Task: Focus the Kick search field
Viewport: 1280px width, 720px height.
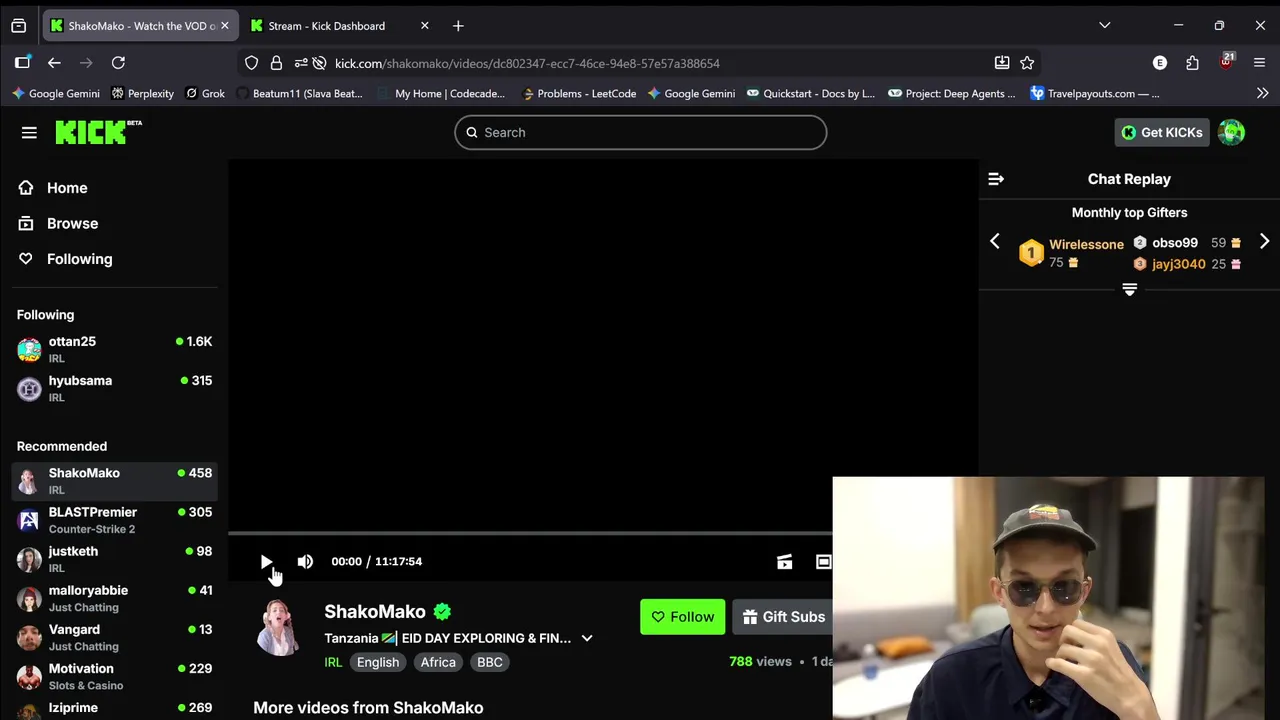Action: [x=640, y=132]
